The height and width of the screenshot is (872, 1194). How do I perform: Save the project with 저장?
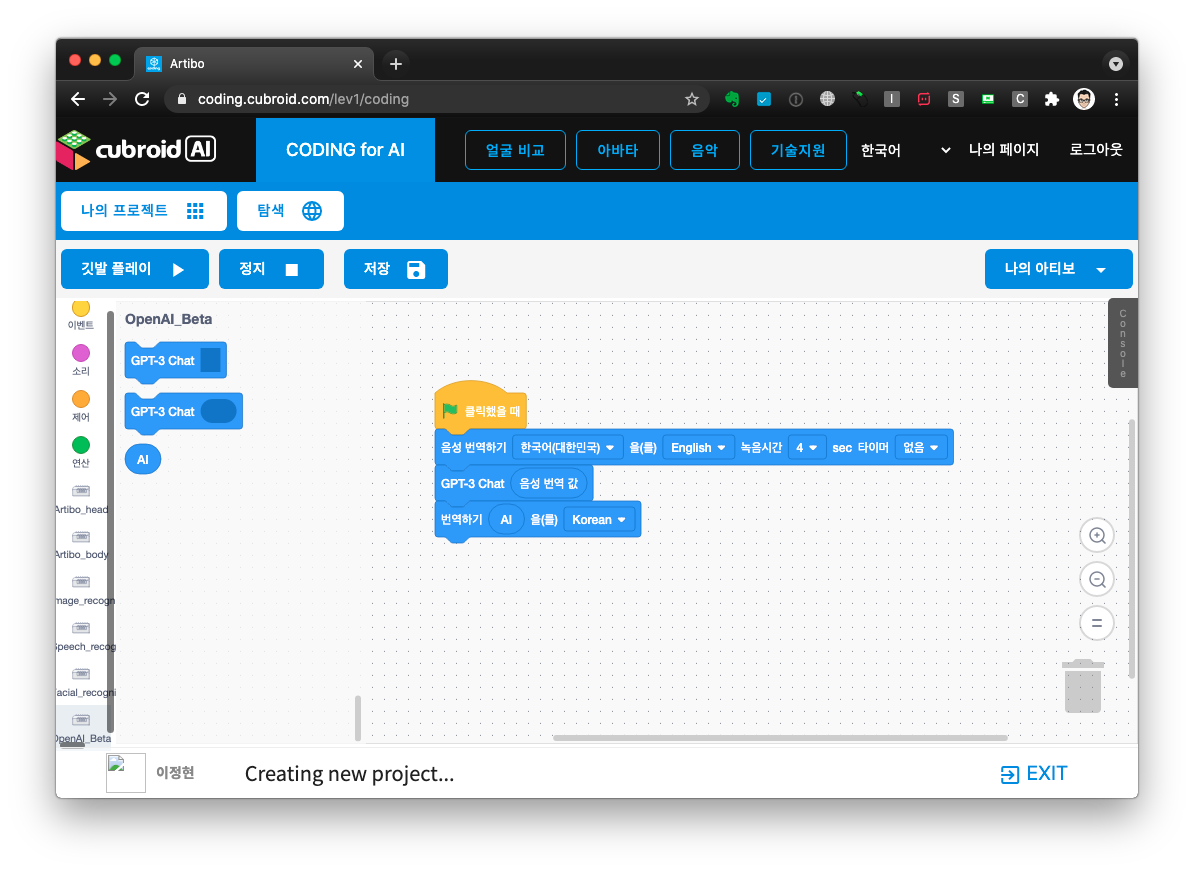tap(396, 269)
